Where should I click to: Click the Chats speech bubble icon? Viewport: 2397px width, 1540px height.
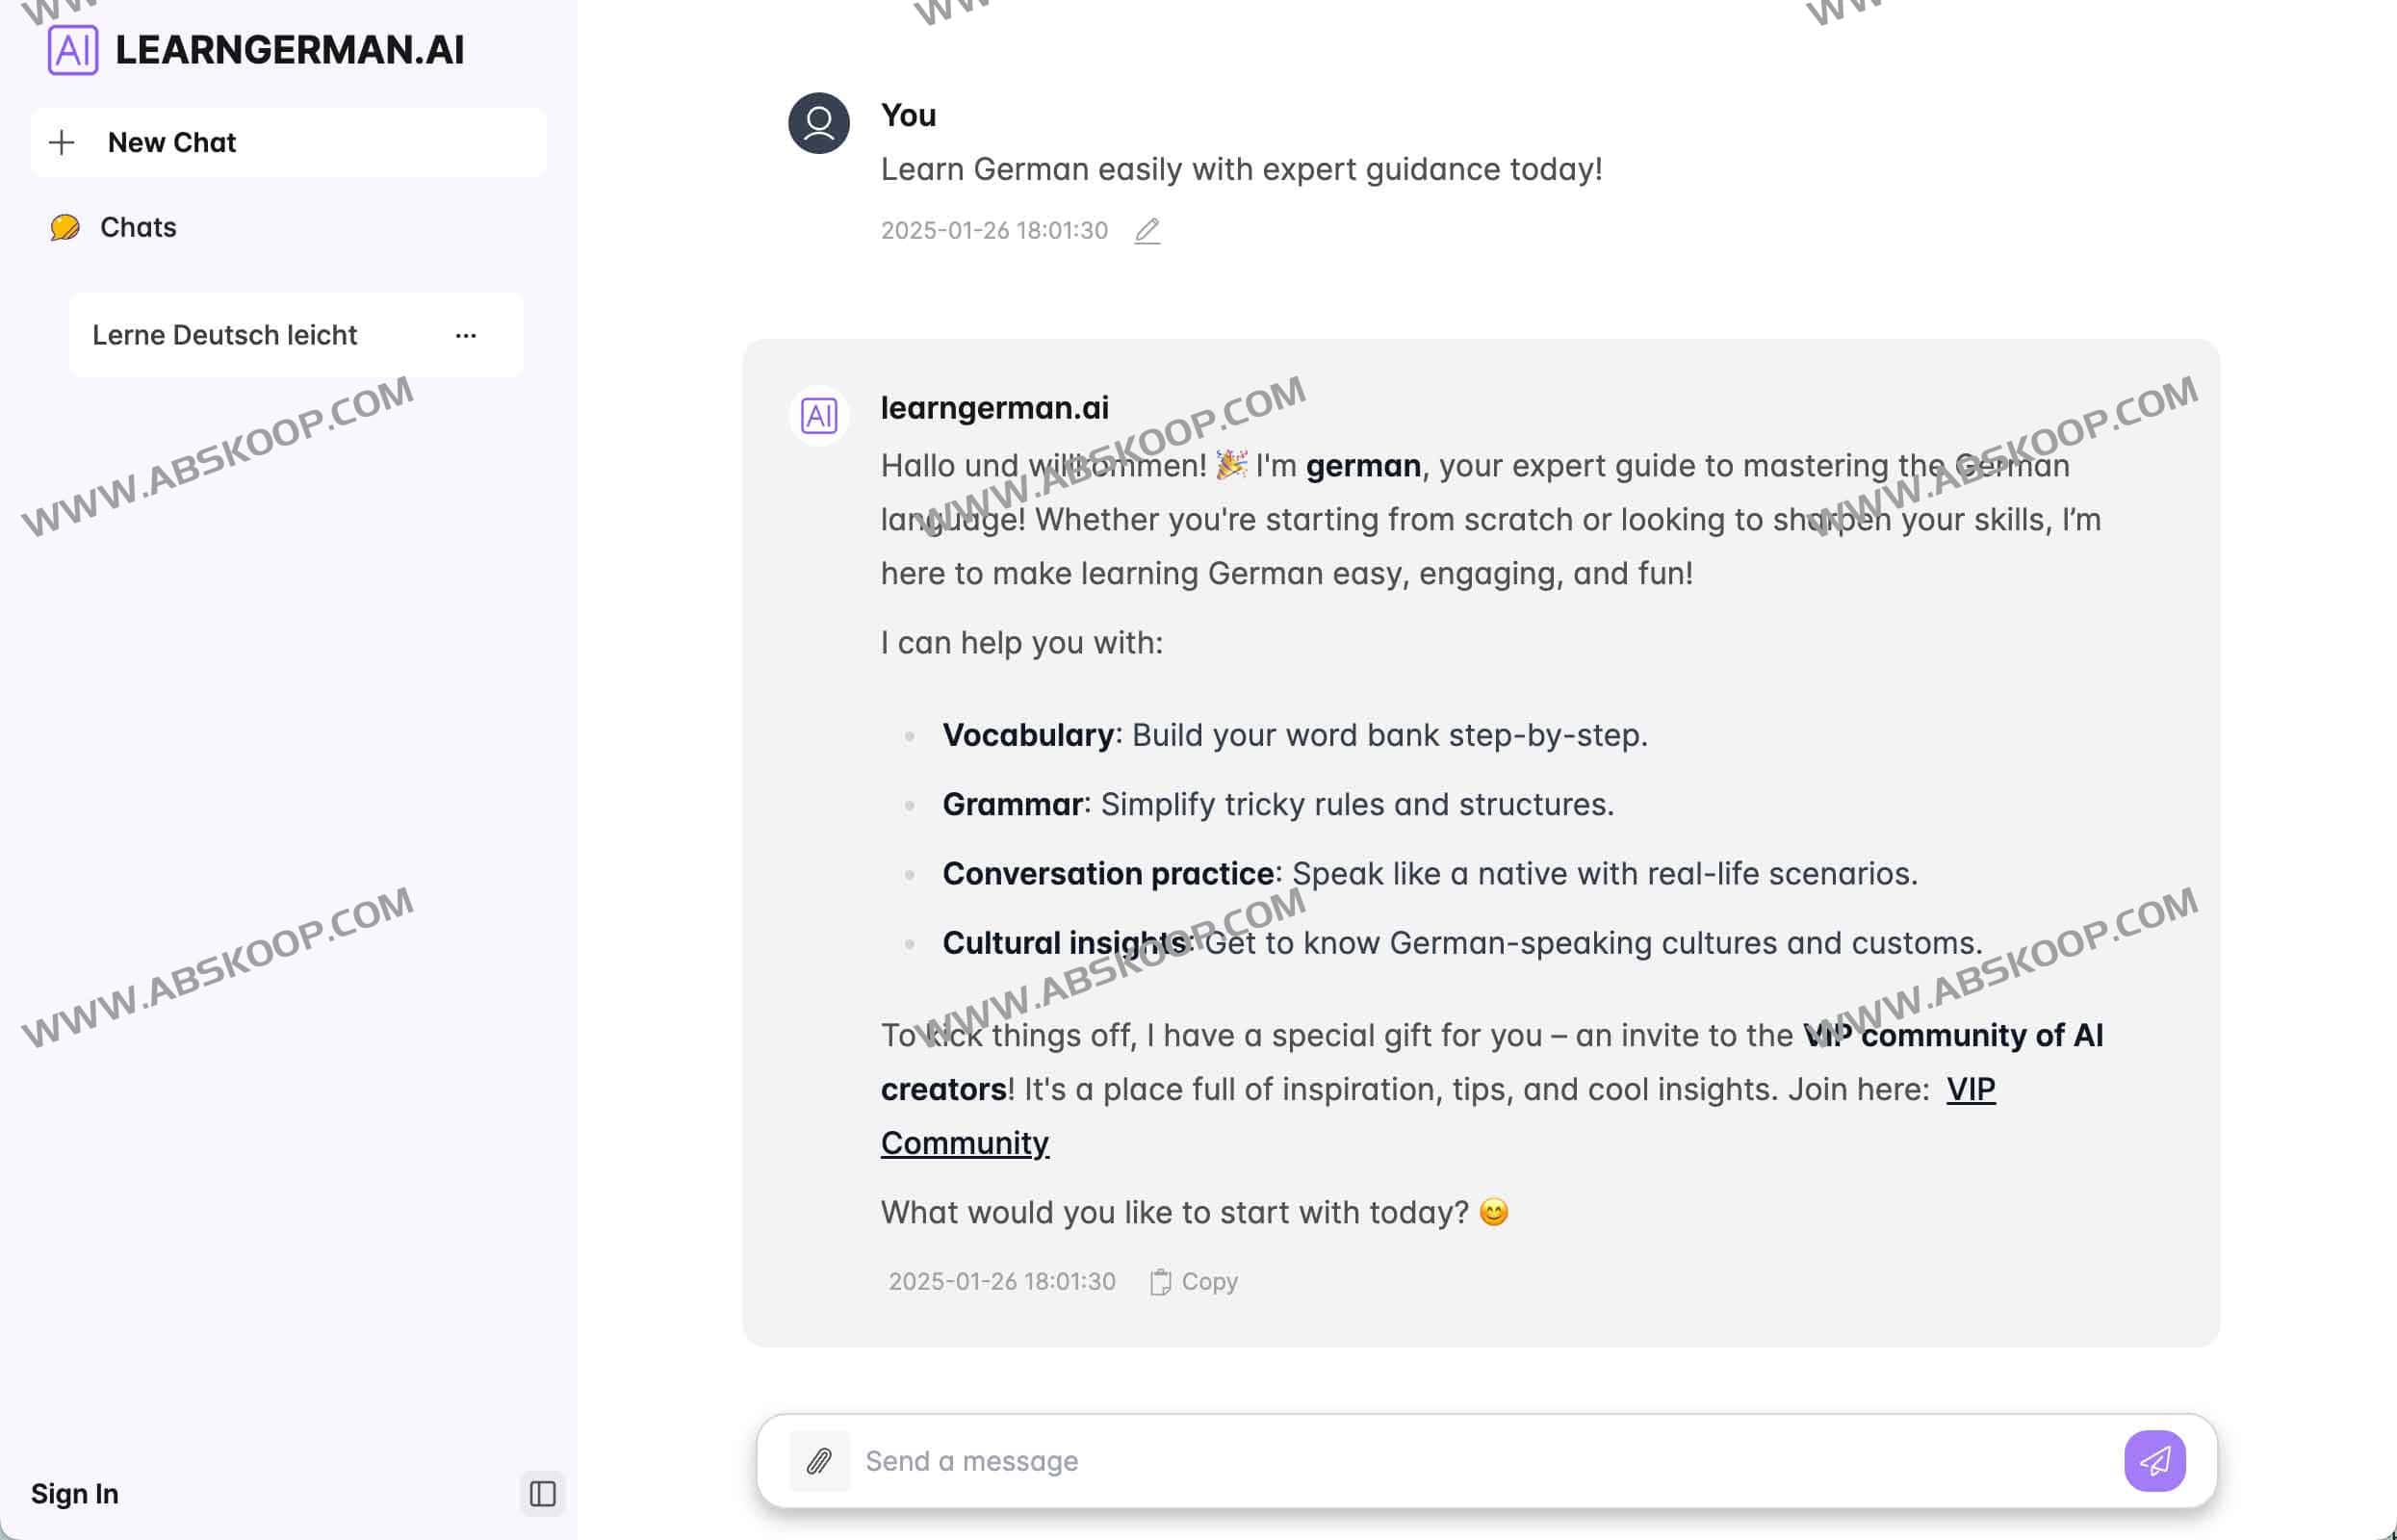click(x=64, y=227)
